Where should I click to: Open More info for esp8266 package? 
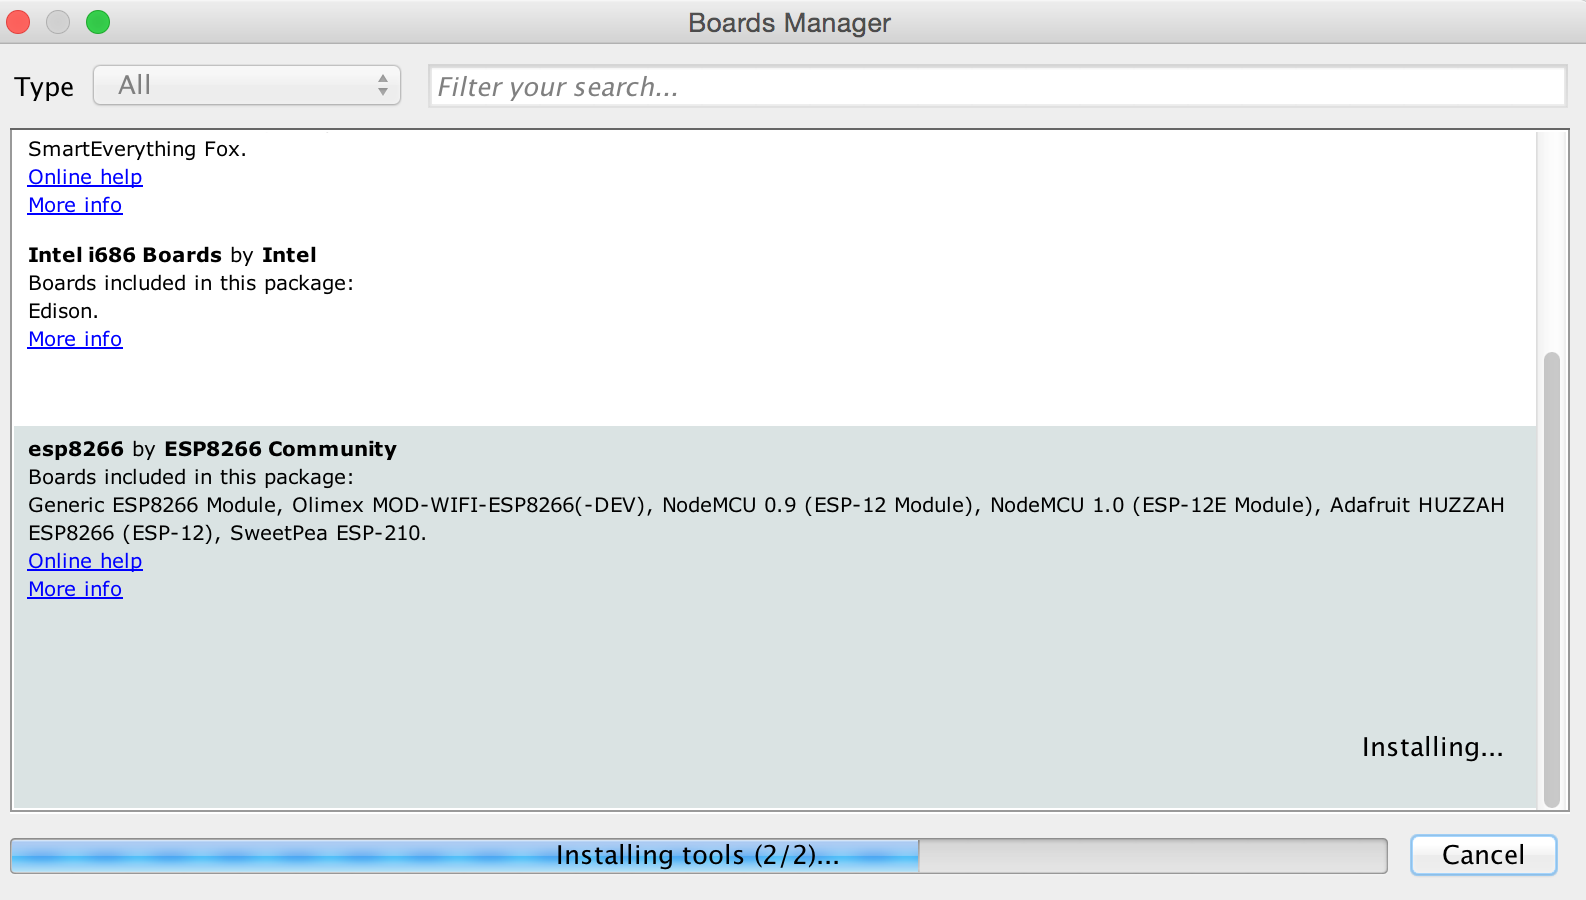point(75,589)
